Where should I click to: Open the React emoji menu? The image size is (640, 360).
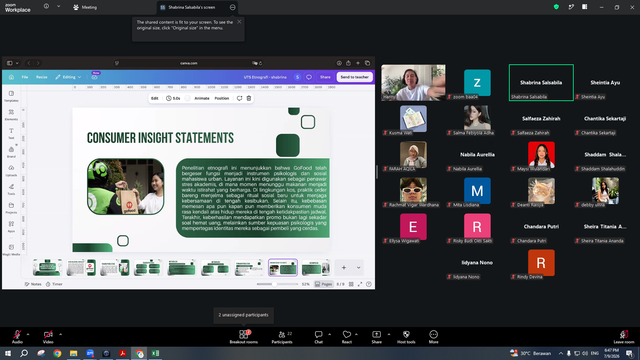347,336
